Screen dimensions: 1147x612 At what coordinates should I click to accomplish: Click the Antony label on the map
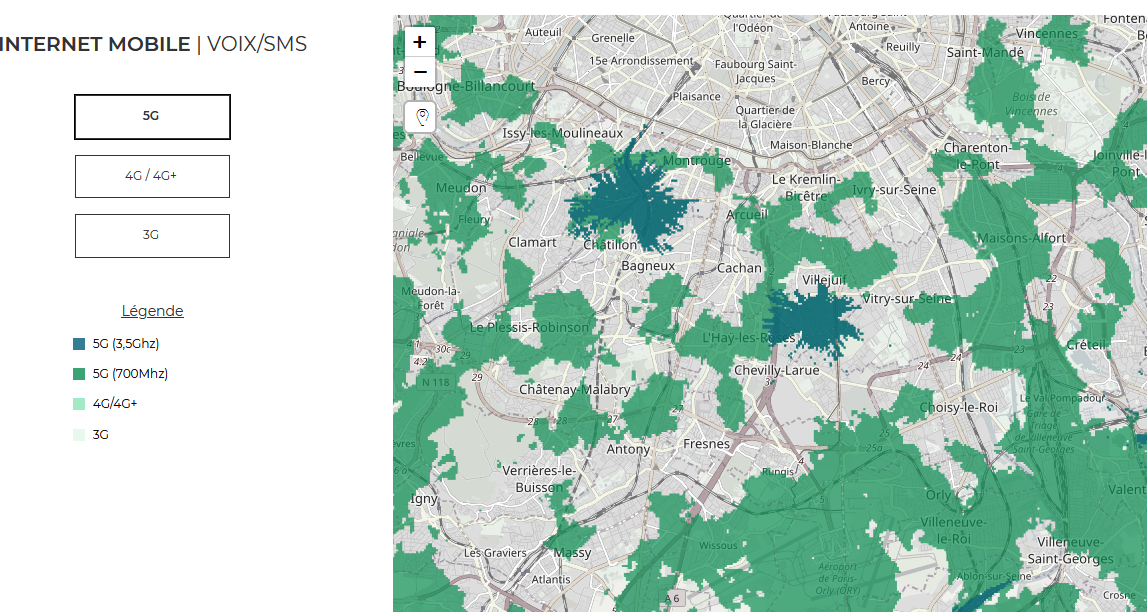pyautogui.click(x=628, y=449)
